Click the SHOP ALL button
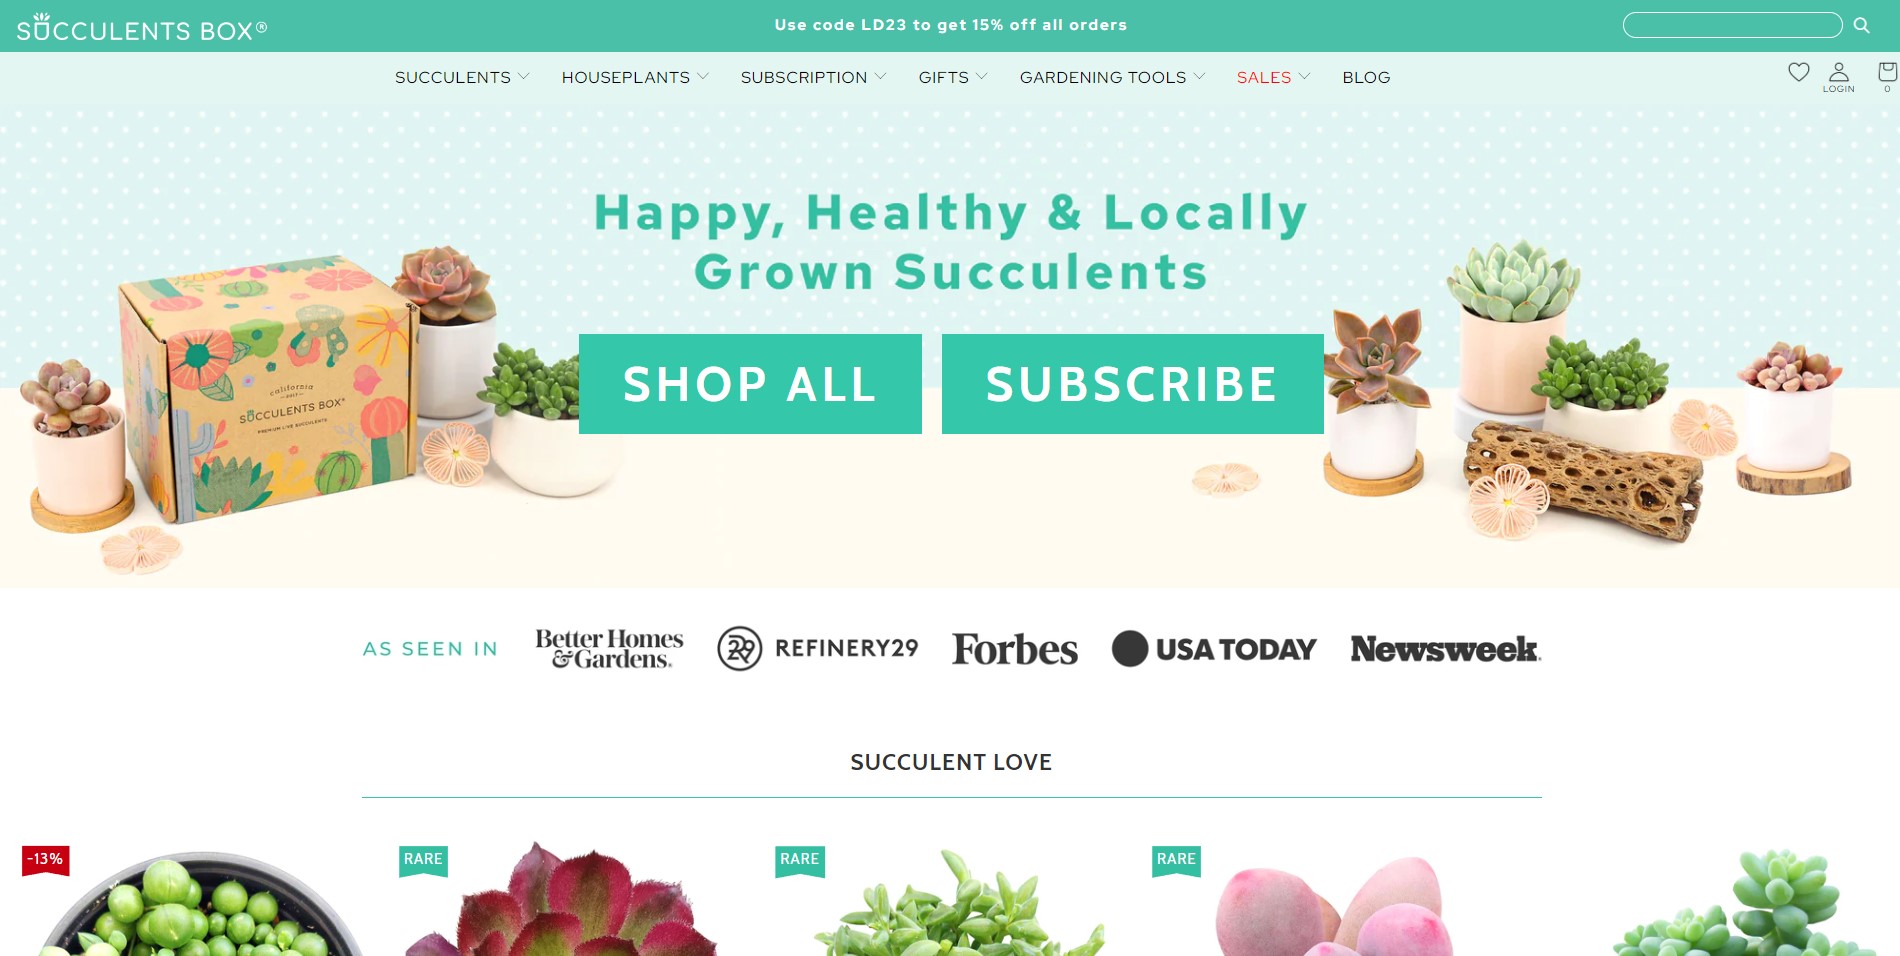Image resolution: width=1900 pixels, height=956 pixels. tap(750, 384)
